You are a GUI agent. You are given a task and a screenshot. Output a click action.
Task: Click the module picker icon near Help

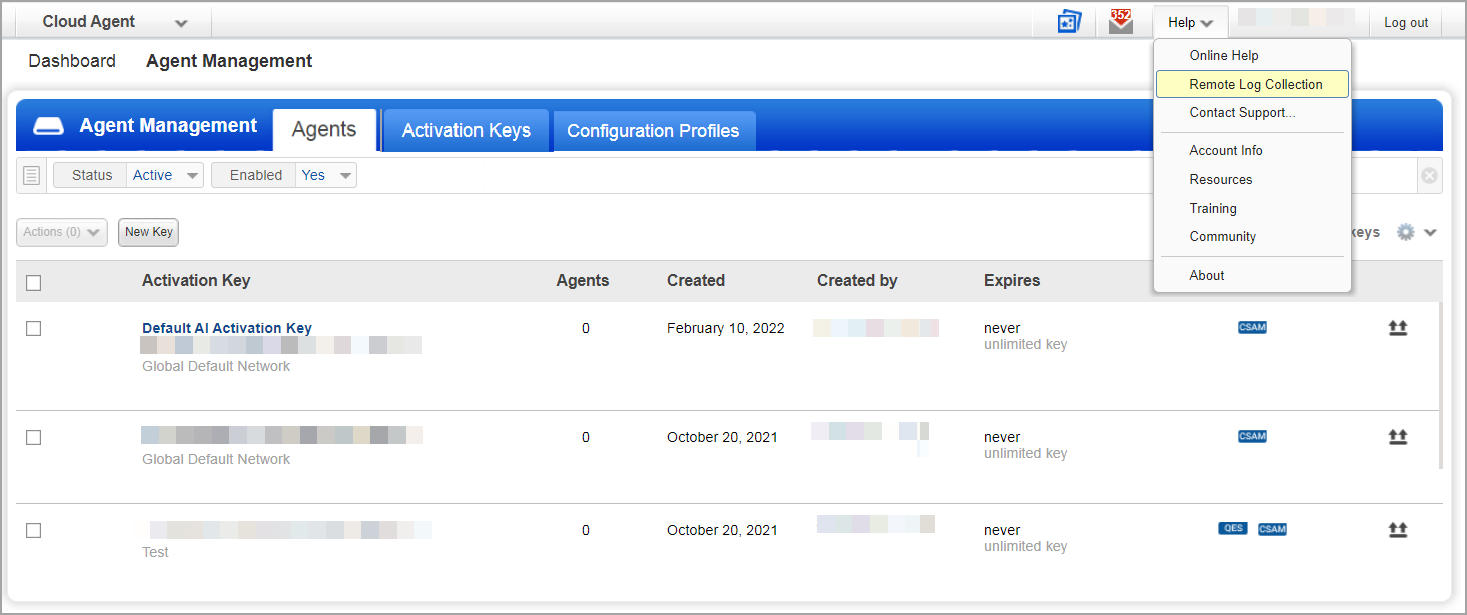tap(1068, 21)
